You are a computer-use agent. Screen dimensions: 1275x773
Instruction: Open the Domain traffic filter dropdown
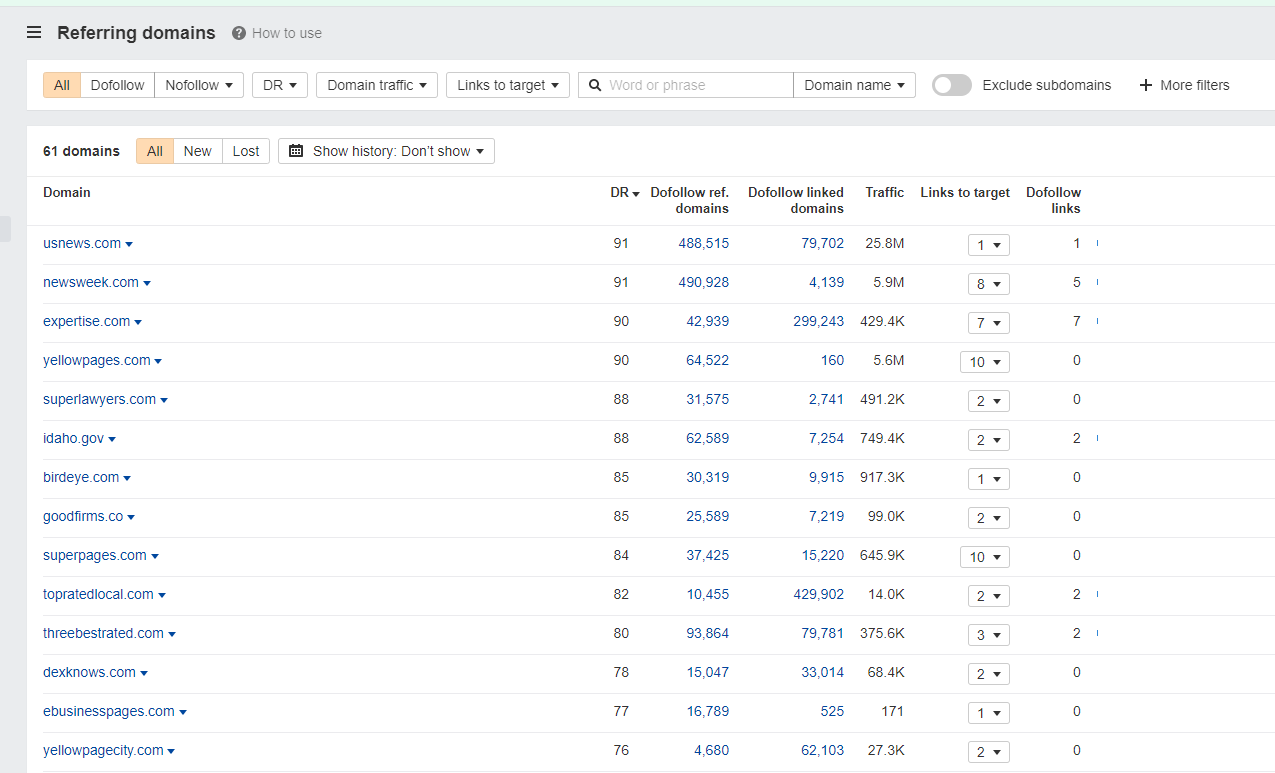(x=377, y=85)
